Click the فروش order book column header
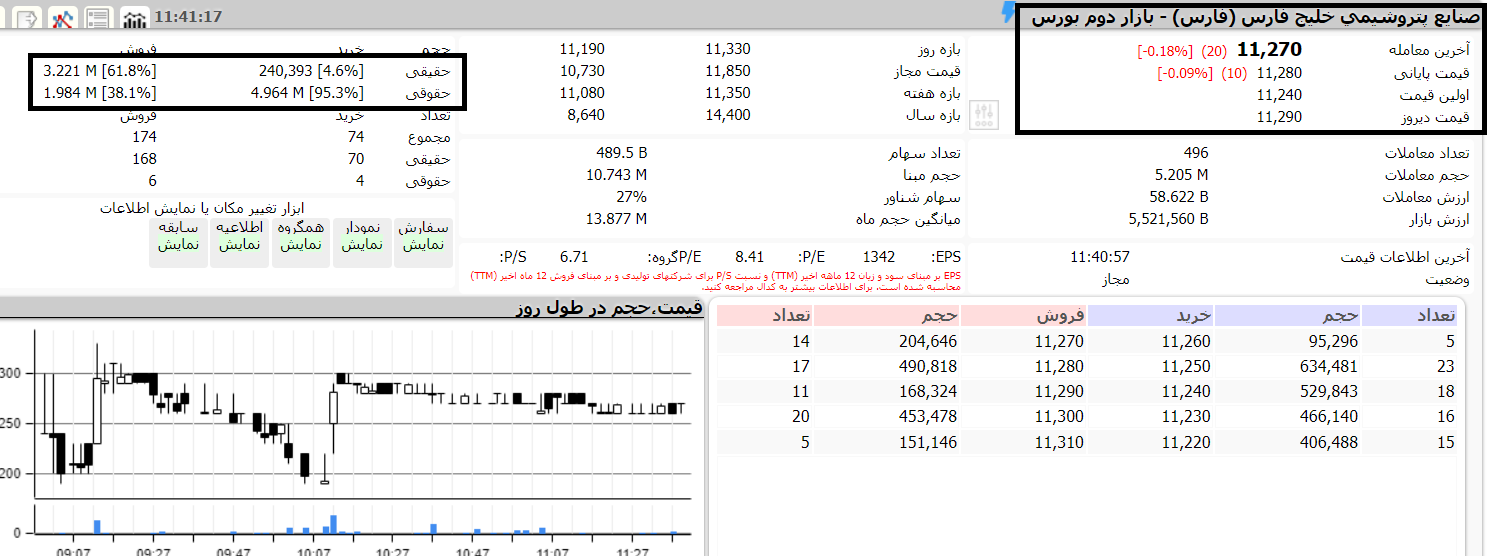Image resolution: width=1491 pixels, height=556 pixels. click(x=1024, y=316)
